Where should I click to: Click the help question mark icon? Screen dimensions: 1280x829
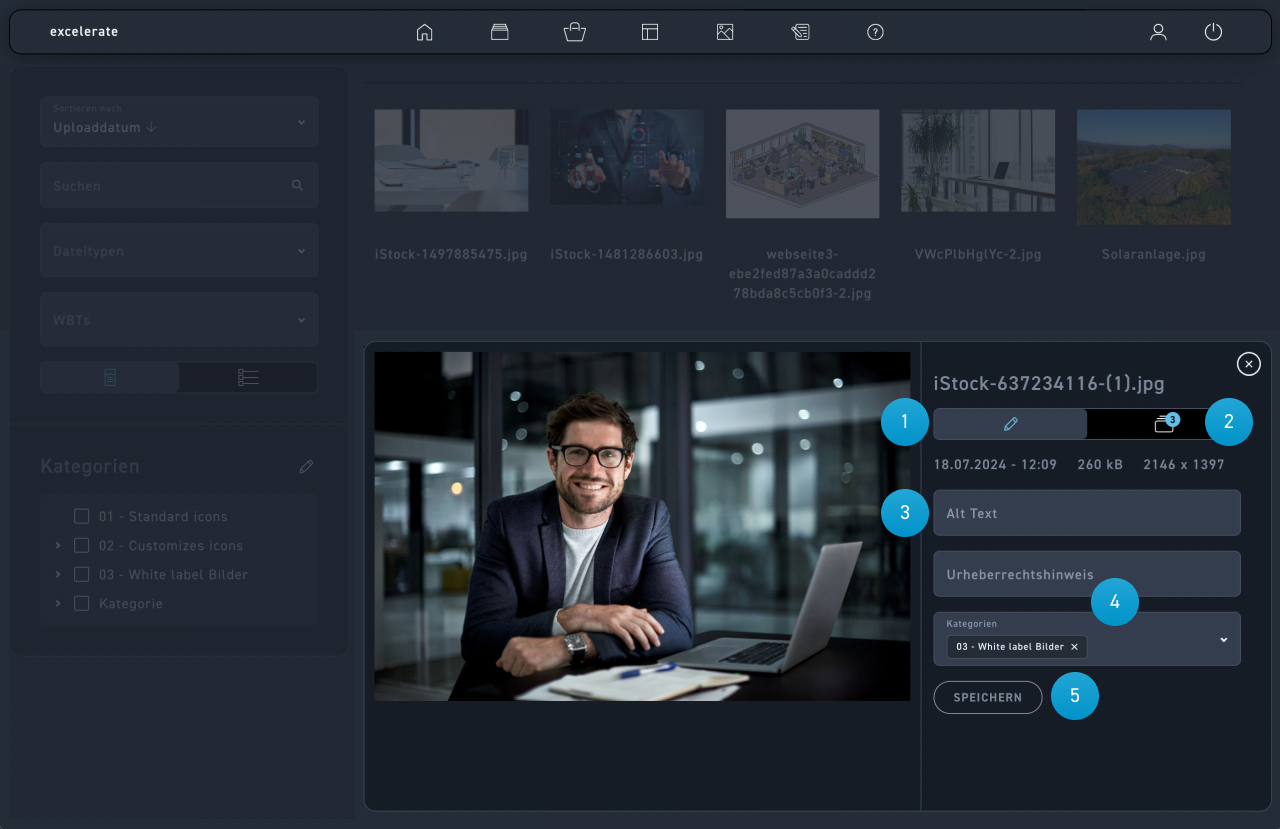pyautogui.click(x=875, y=32)
